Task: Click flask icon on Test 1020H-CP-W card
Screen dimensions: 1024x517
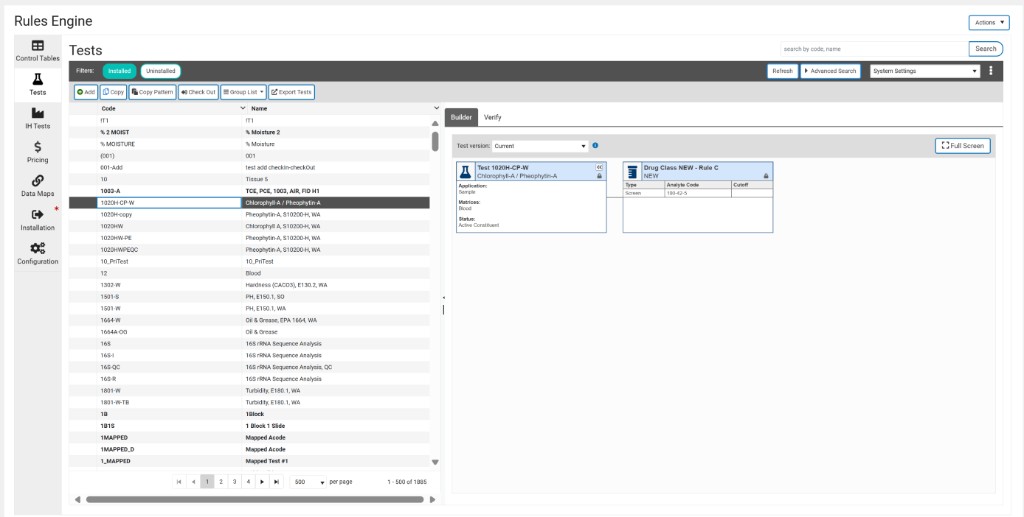Action: (x=465, y=172)
